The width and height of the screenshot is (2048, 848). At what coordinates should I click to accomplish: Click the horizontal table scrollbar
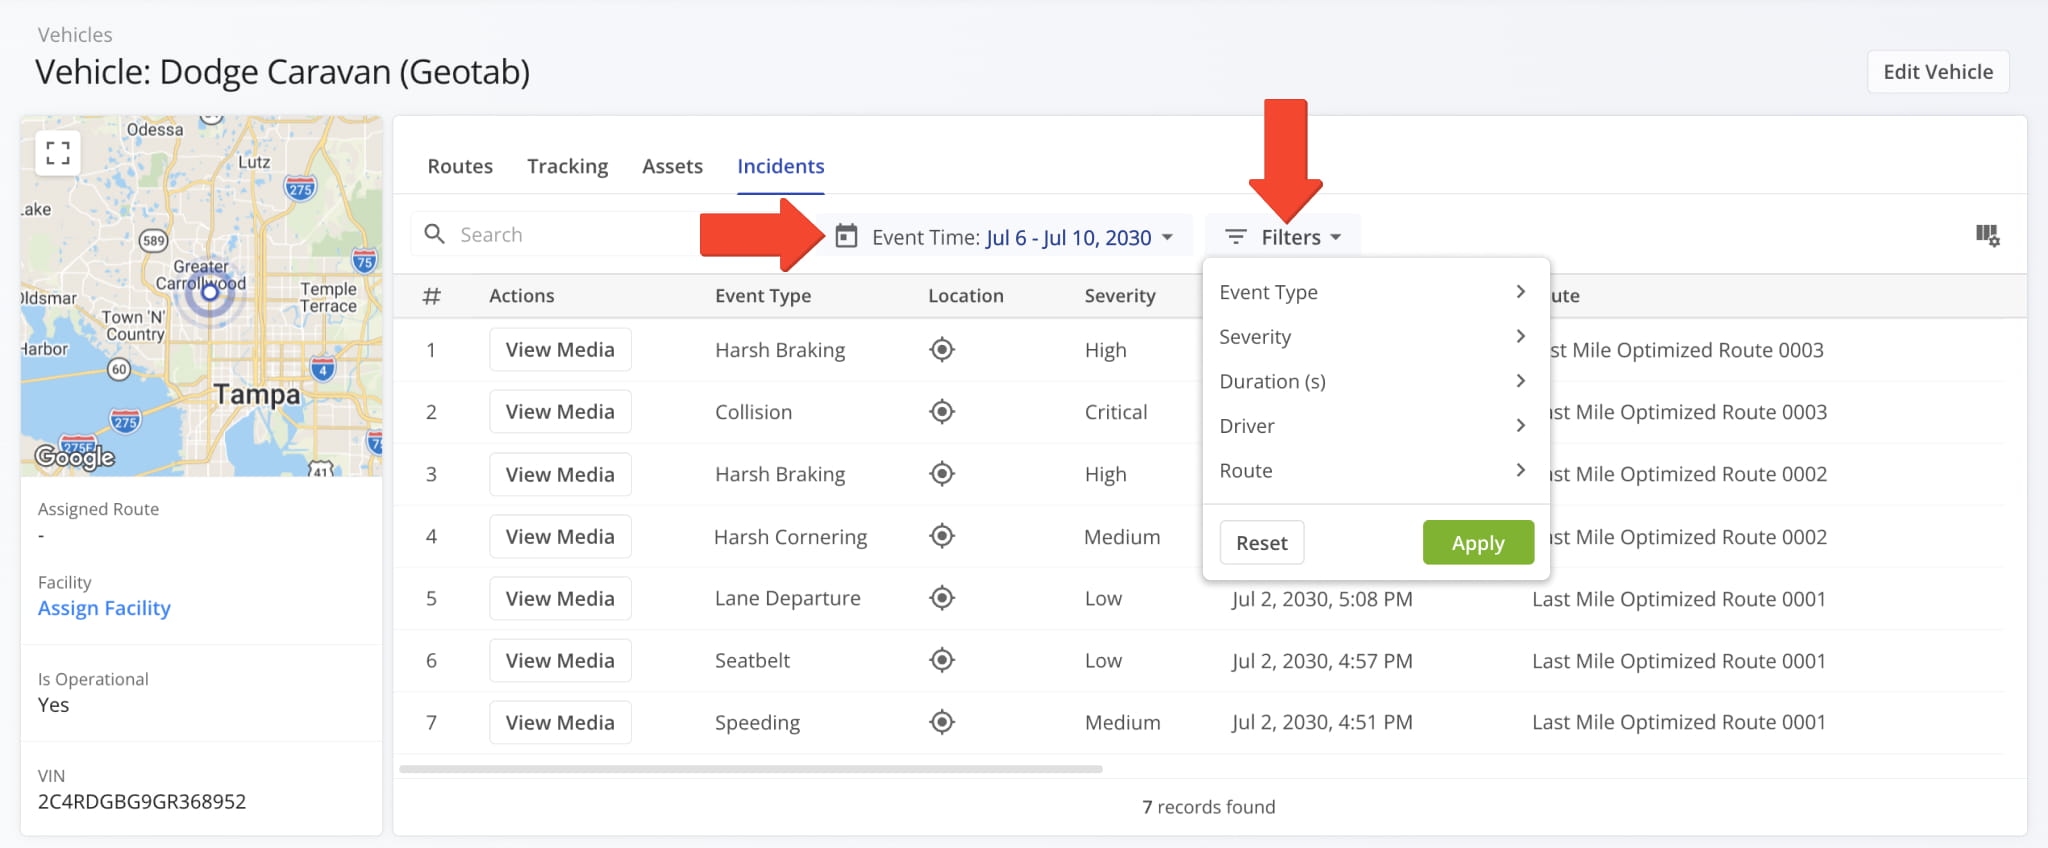[751, 769]
